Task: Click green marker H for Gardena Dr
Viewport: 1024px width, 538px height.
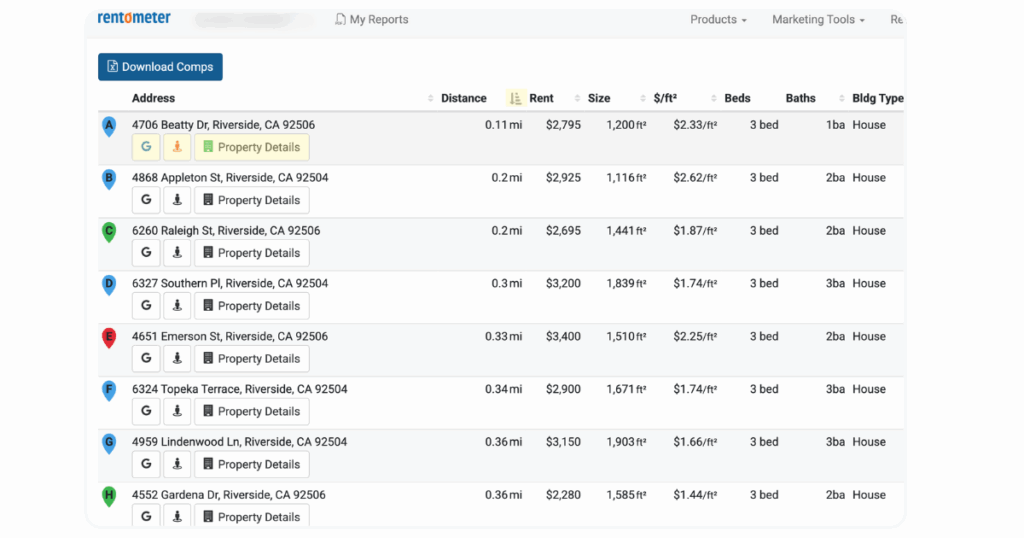Action: (109, 496)
